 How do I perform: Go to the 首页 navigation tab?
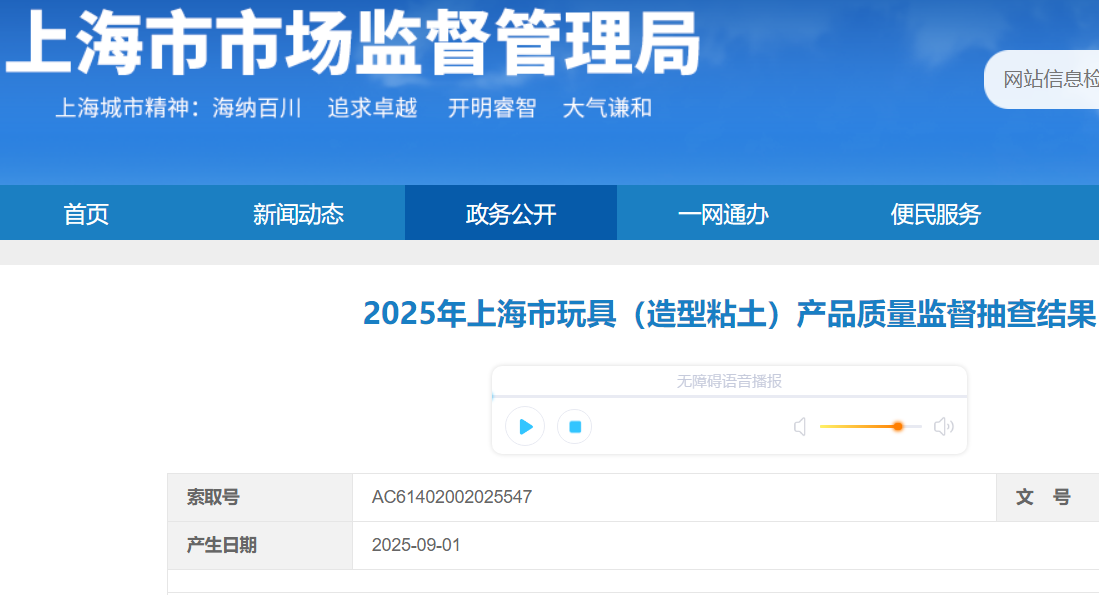[86, 213]
